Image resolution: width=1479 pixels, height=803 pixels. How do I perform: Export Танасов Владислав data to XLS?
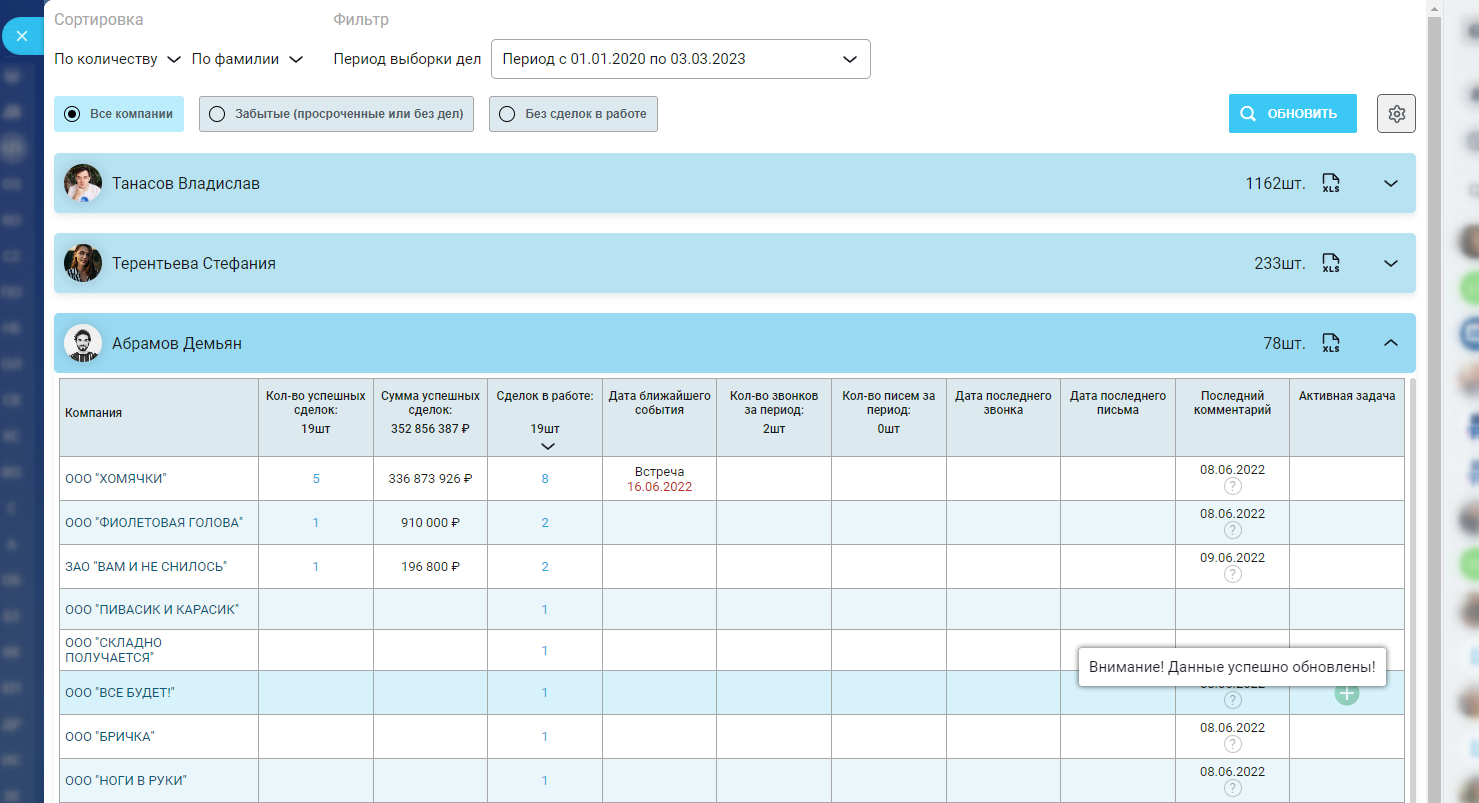[x=1330, y=183]
